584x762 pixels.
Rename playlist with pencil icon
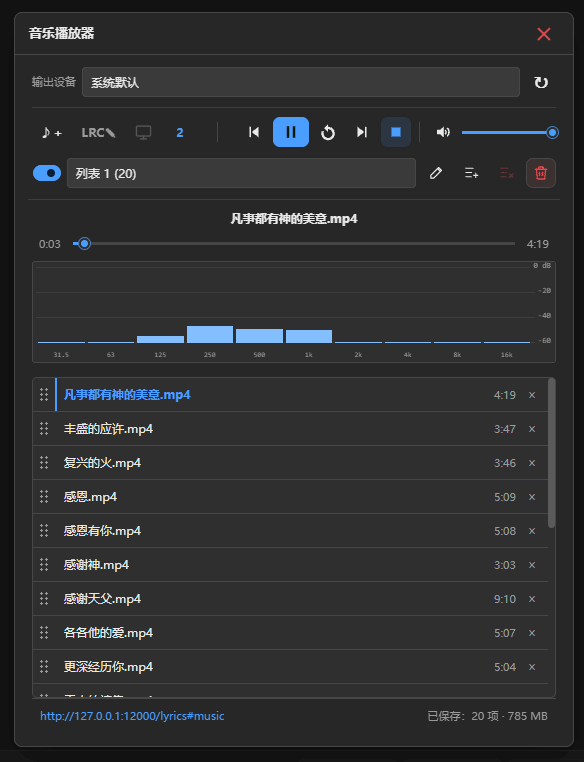[x=436, y=173]
